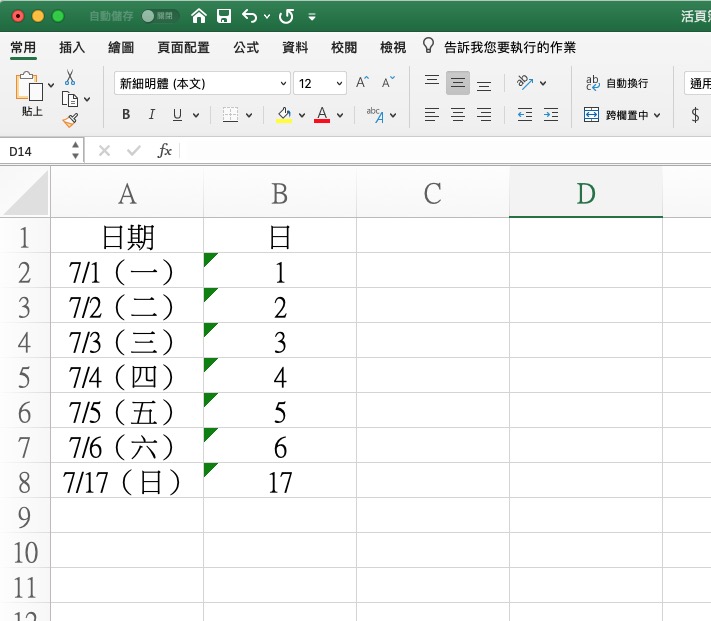Open the 頁面配置 ribbon tab
The image size is (711, 621).
tap(184, 47)
